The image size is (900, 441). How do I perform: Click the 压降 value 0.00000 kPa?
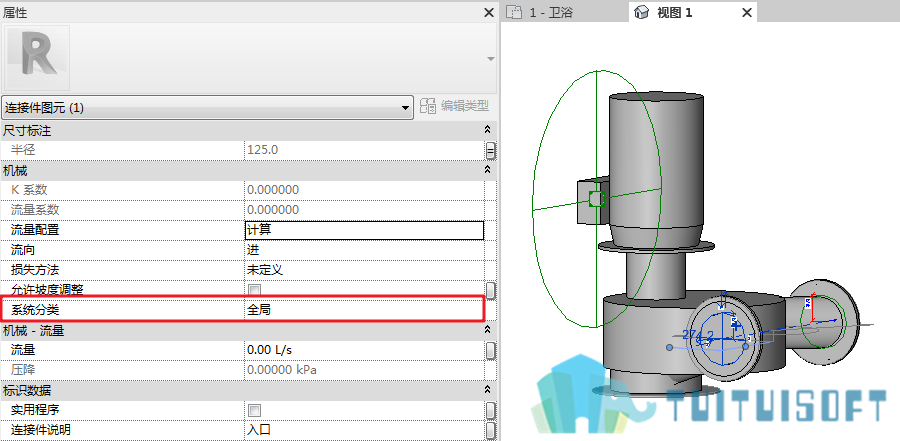pyautogui.click(x=364, y=370)
